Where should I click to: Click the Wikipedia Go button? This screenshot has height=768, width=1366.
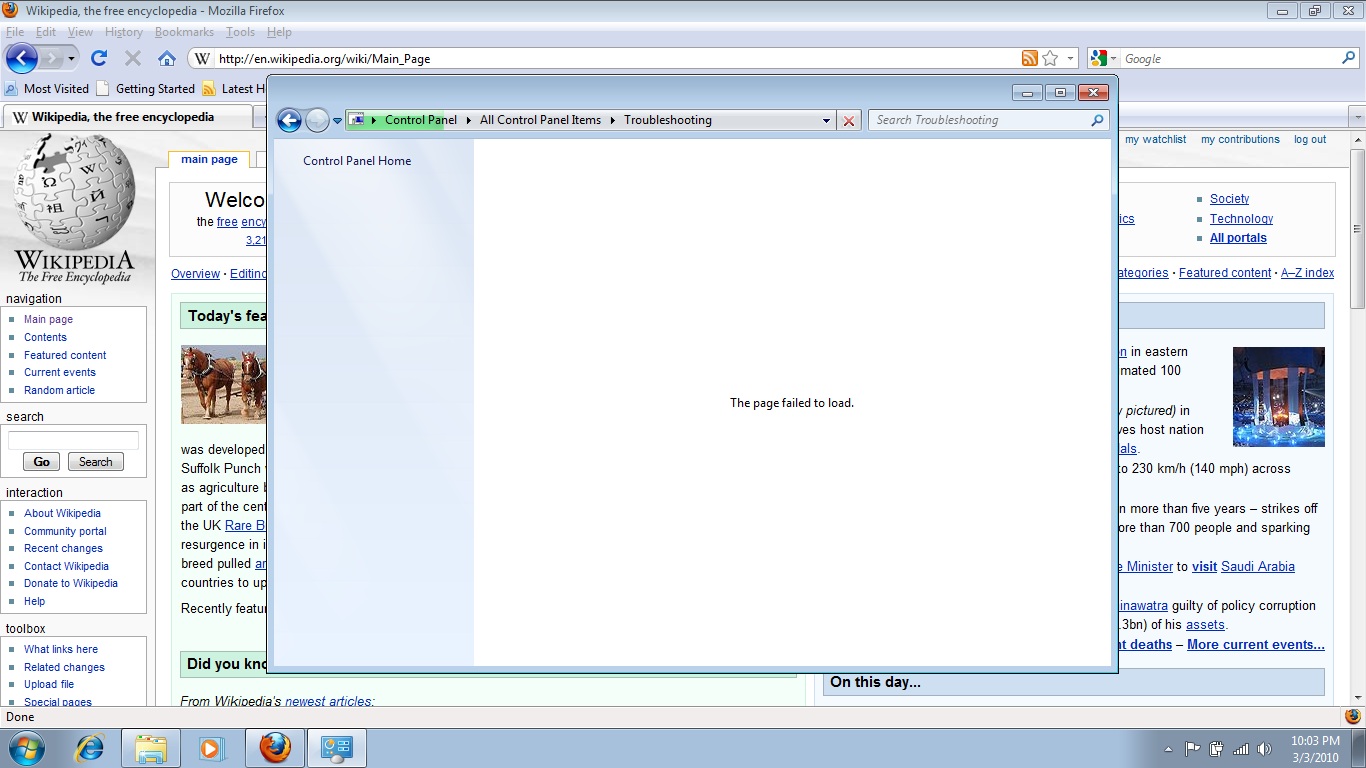pos(41,462)
